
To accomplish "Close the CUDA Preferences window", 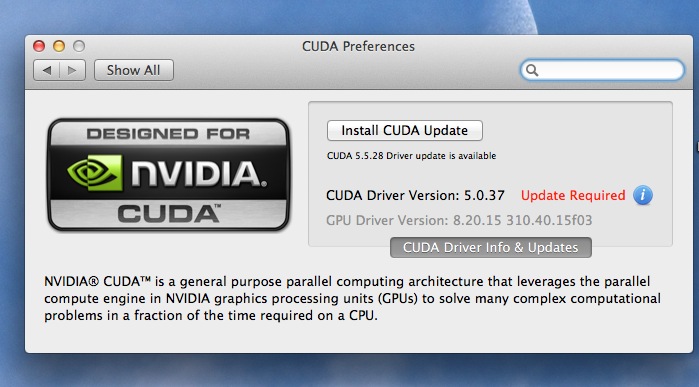I will coord(39,46).
